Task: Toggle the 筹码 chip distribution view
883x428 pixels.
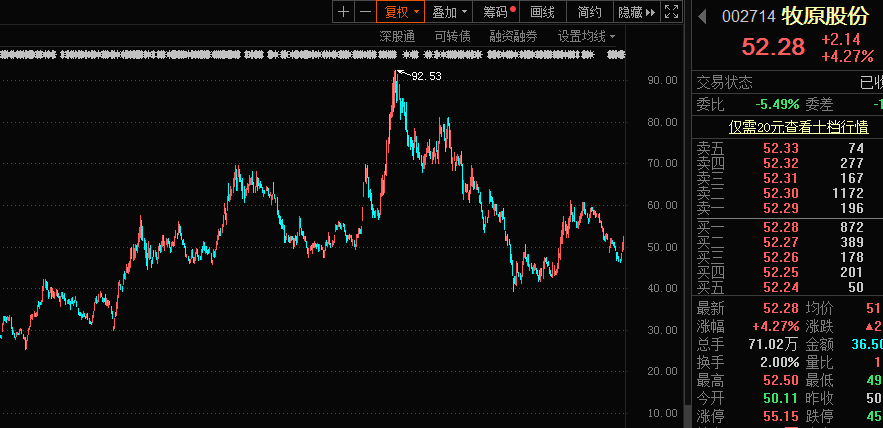Action: (497, 12)
